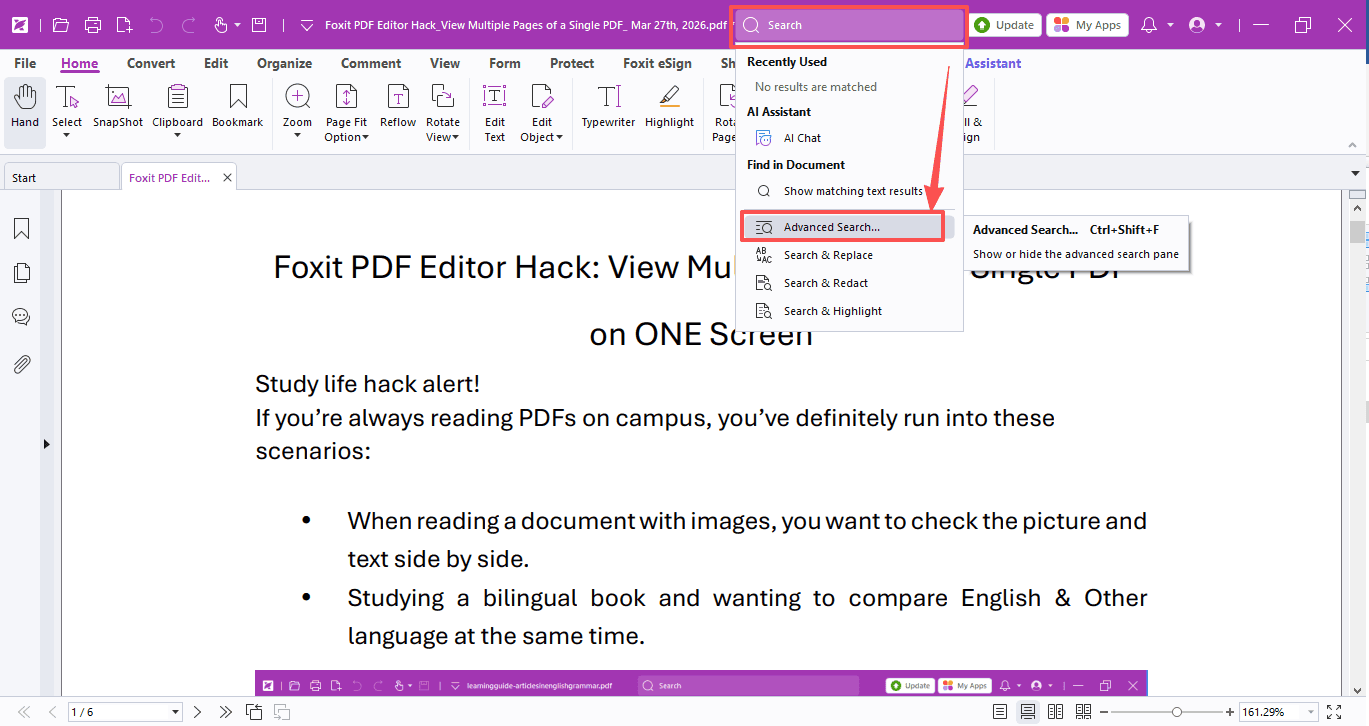Open Bookmarks panel in left sidebar
The image size is (1369, 726).
point(21,229)
